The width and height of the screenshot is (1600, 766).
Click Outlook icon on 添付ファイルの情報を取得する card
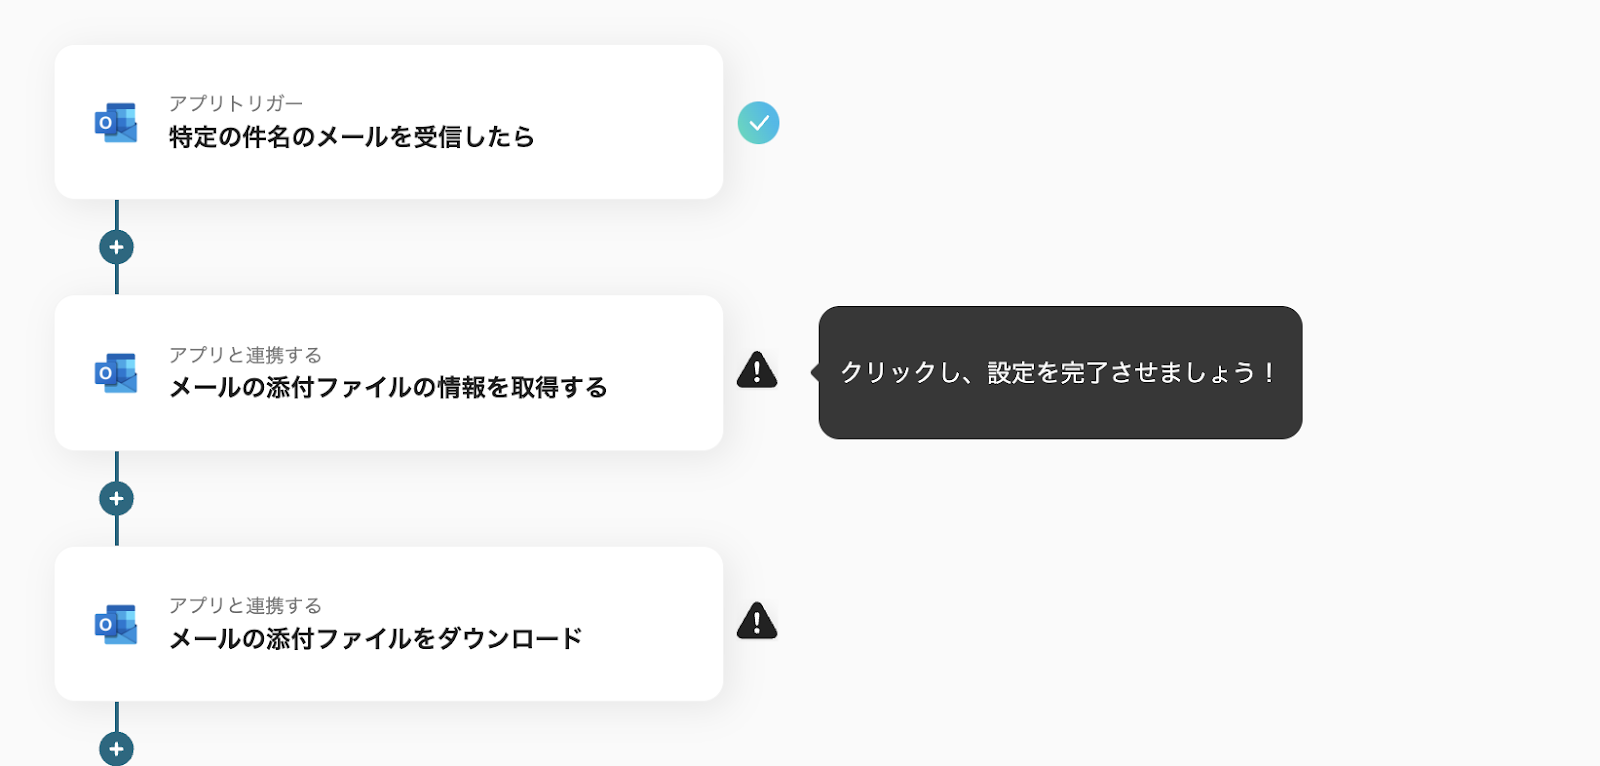[116, 373]
